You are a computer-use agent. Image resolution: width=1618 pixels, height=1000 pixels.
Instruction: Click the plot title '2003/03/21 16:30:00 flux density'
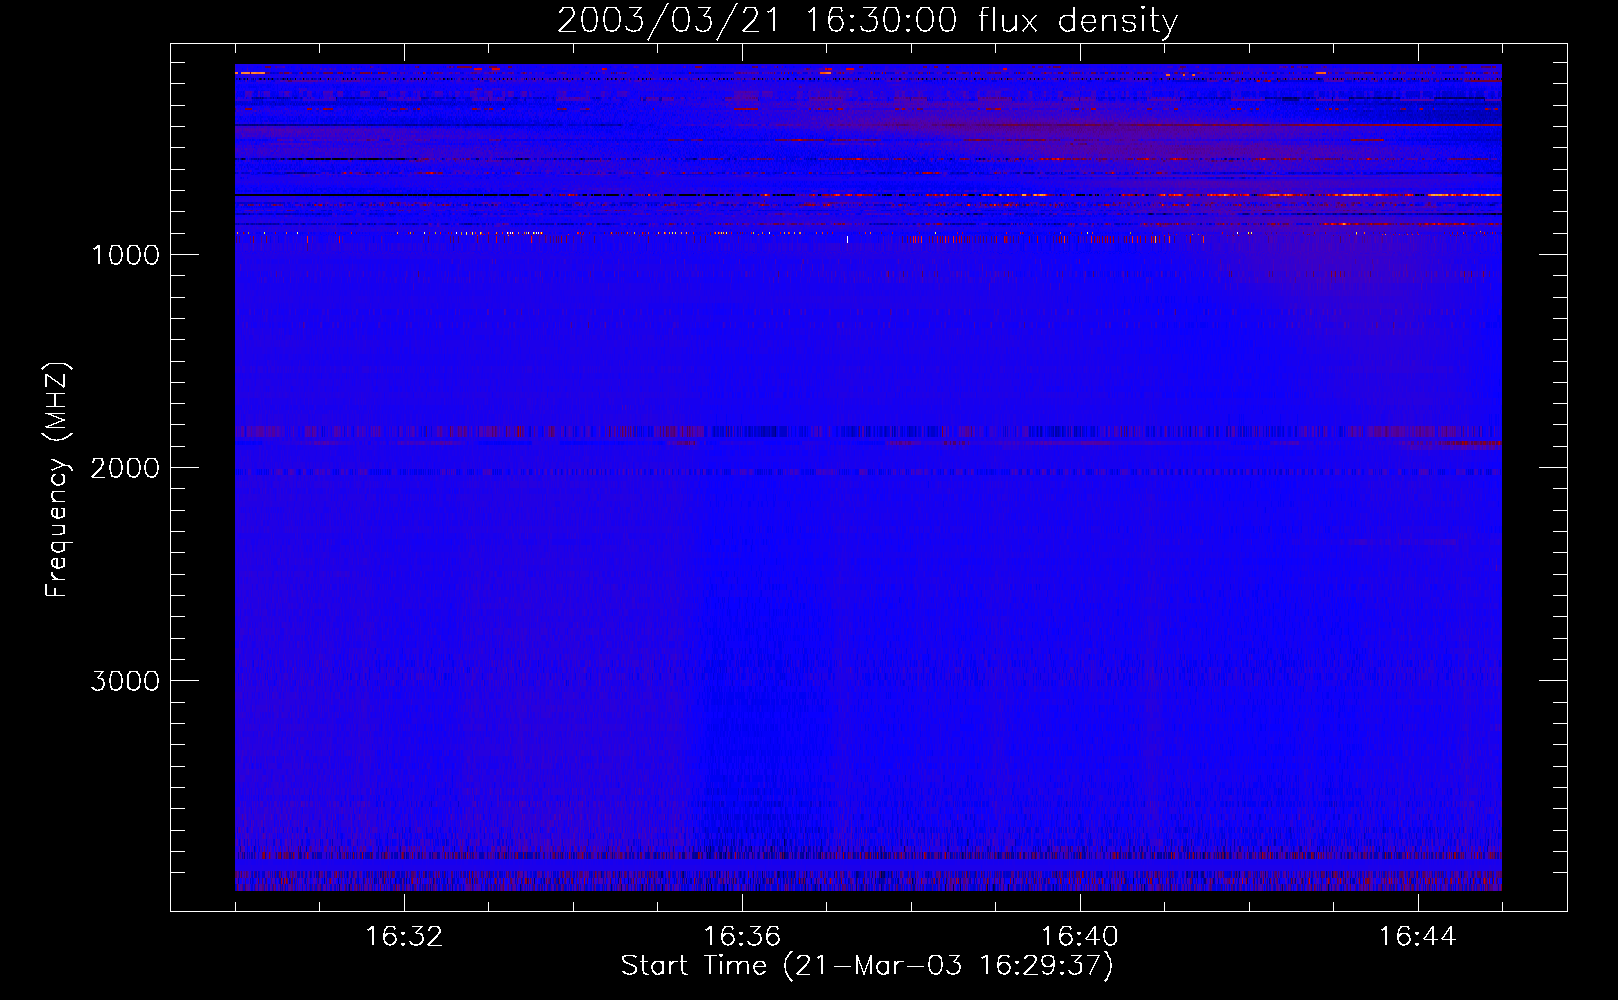(867, 21)
